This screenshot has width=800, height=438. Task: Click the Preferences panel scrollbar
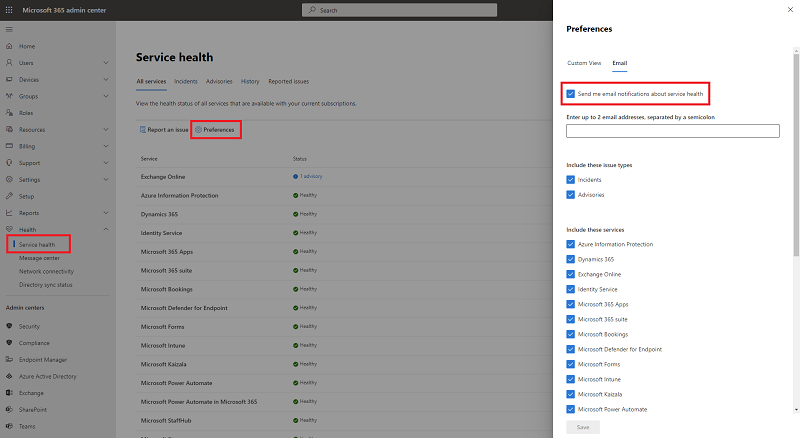pyautogui.click(x=796, y=153)
